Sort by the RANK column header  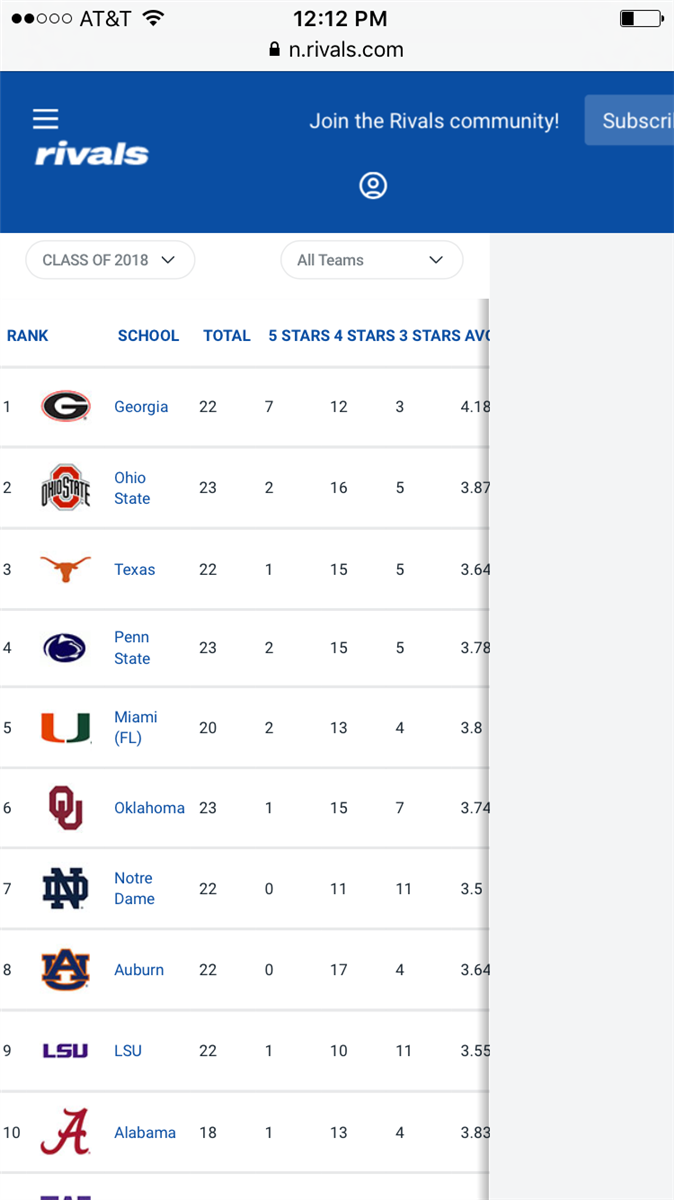28,336
